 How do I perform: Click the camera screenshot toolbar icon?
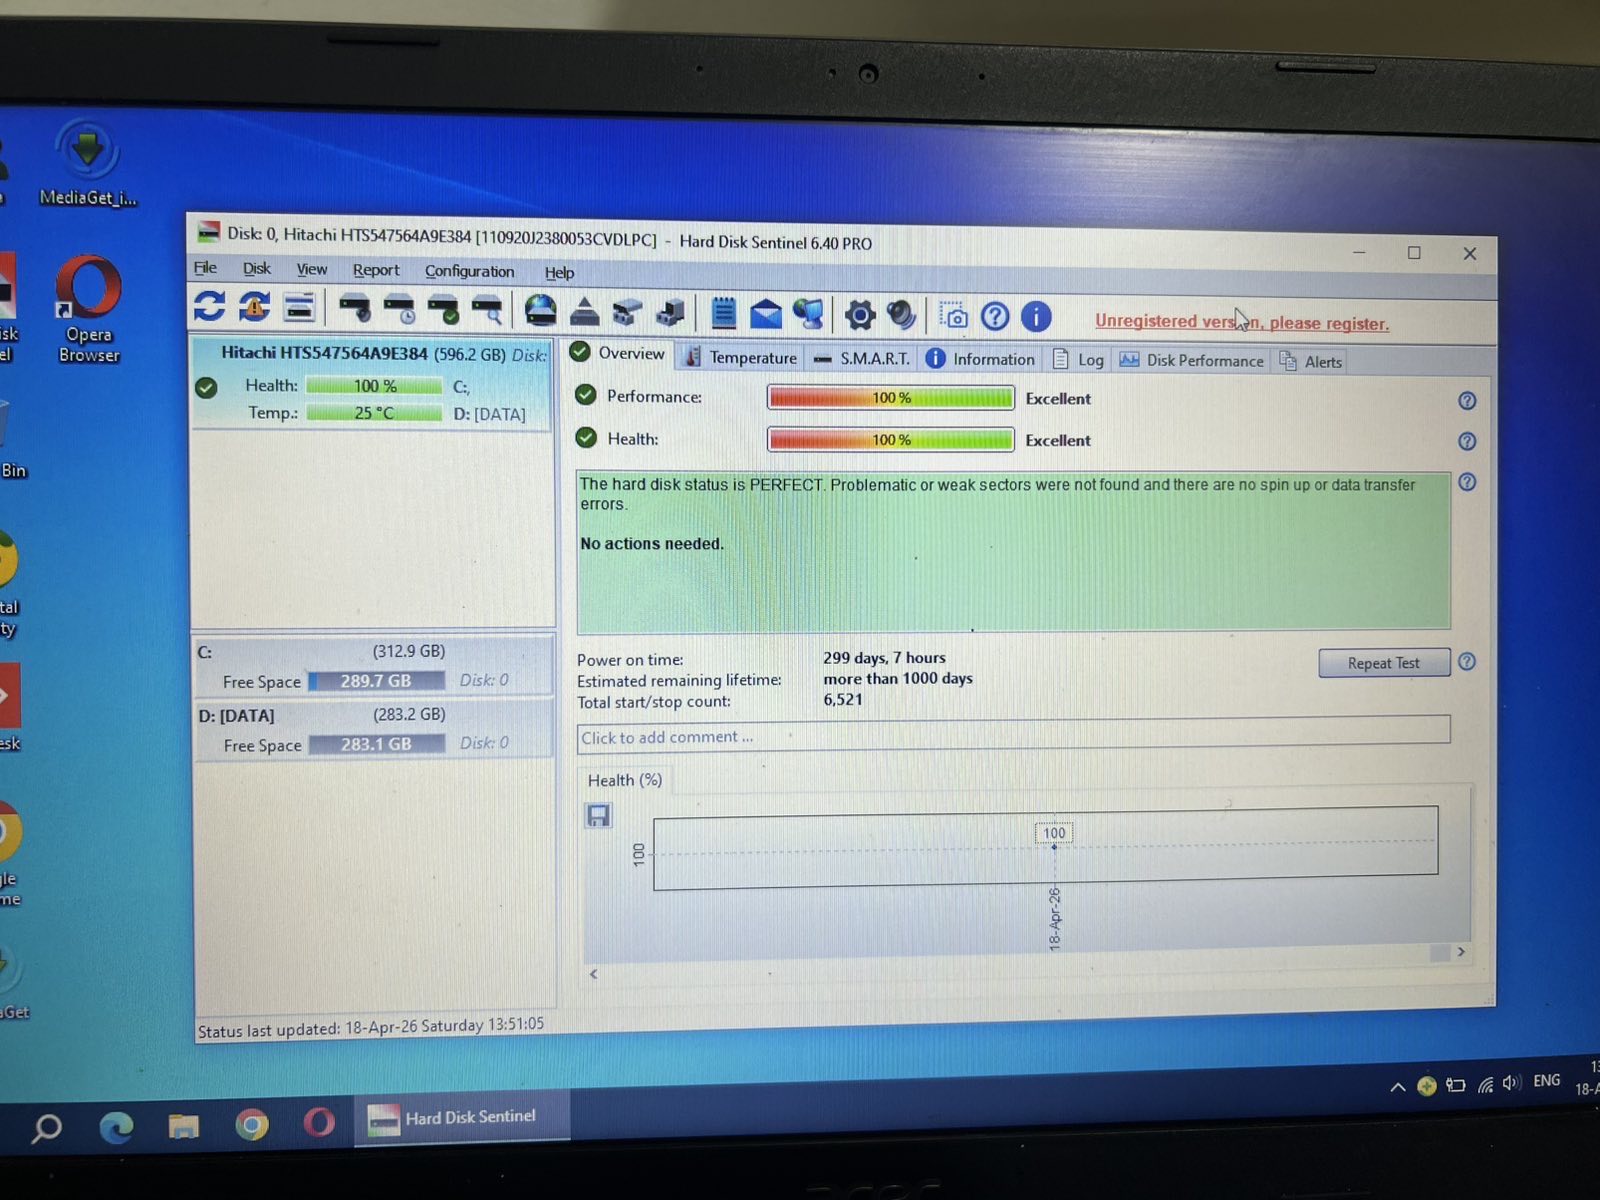(x=954, y=317)
